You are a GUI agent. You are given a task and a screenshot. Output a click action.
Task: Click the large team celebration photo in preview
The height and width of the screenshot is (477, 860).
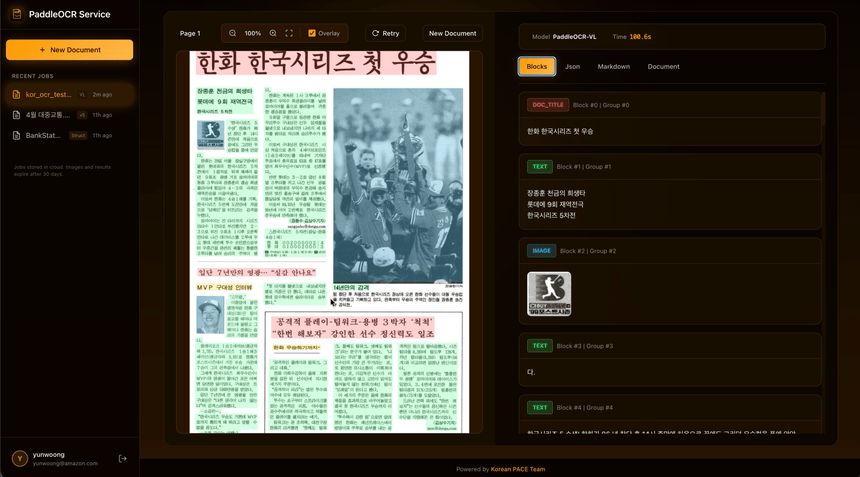[x=398, y=185]
